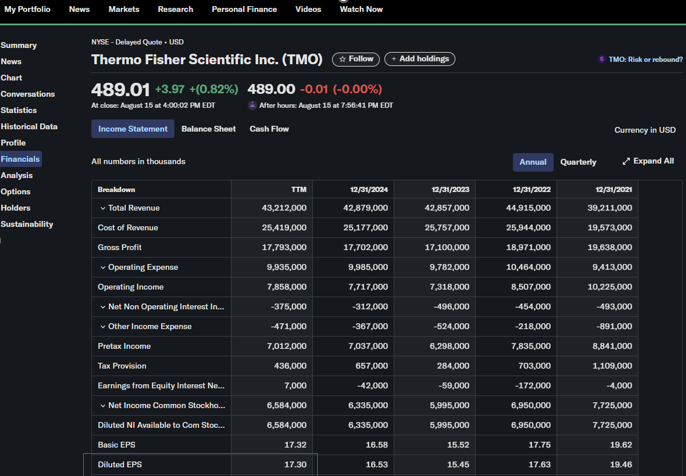686x476 pixels.
Task: Click the Operating Income row label
Action: point(130,287)
